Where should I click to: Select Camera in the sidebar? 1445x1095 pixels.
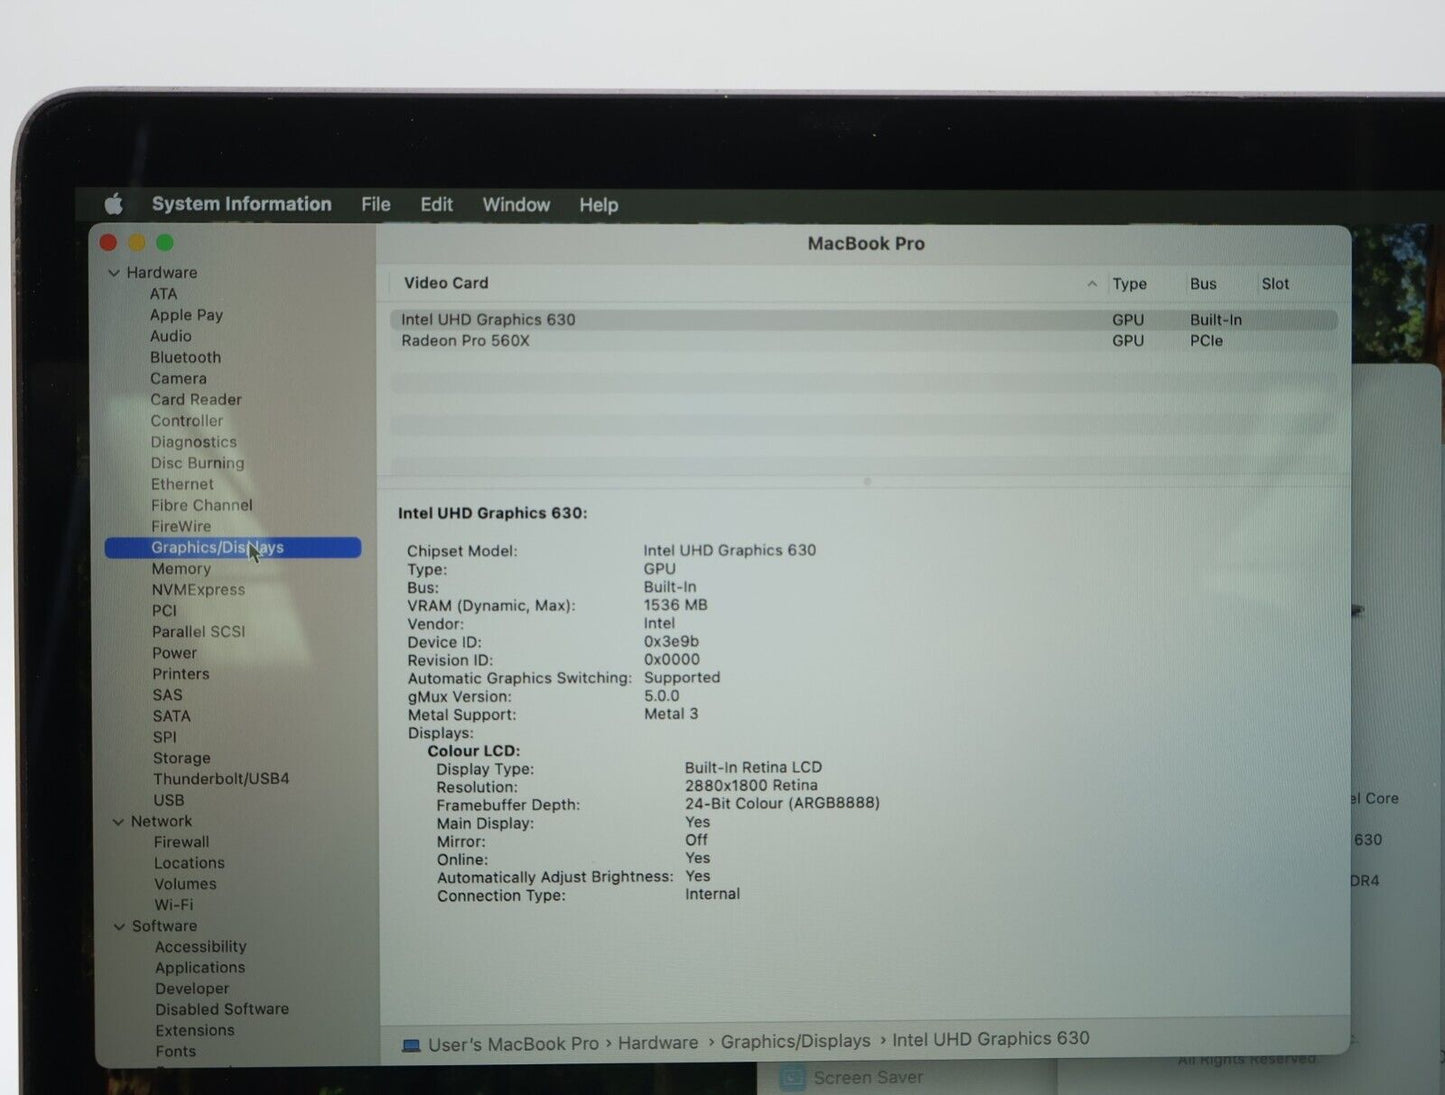click(178, 378)
